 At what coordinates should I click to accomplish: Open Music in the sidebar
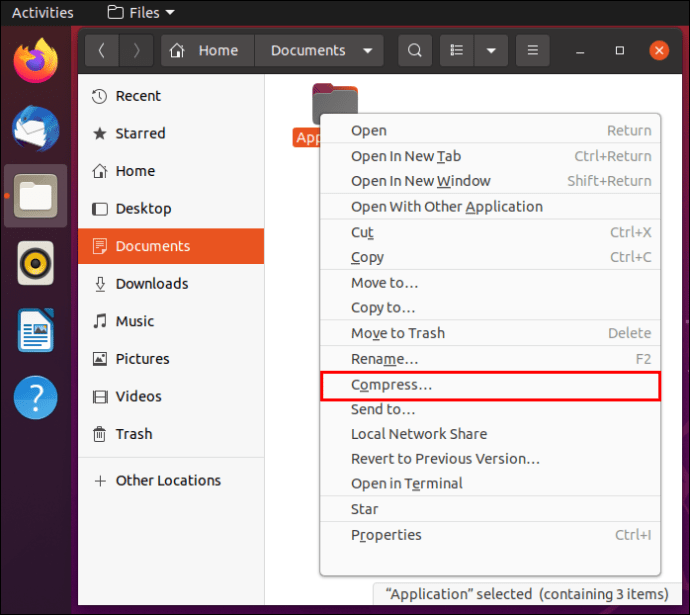tap(171, 321)
